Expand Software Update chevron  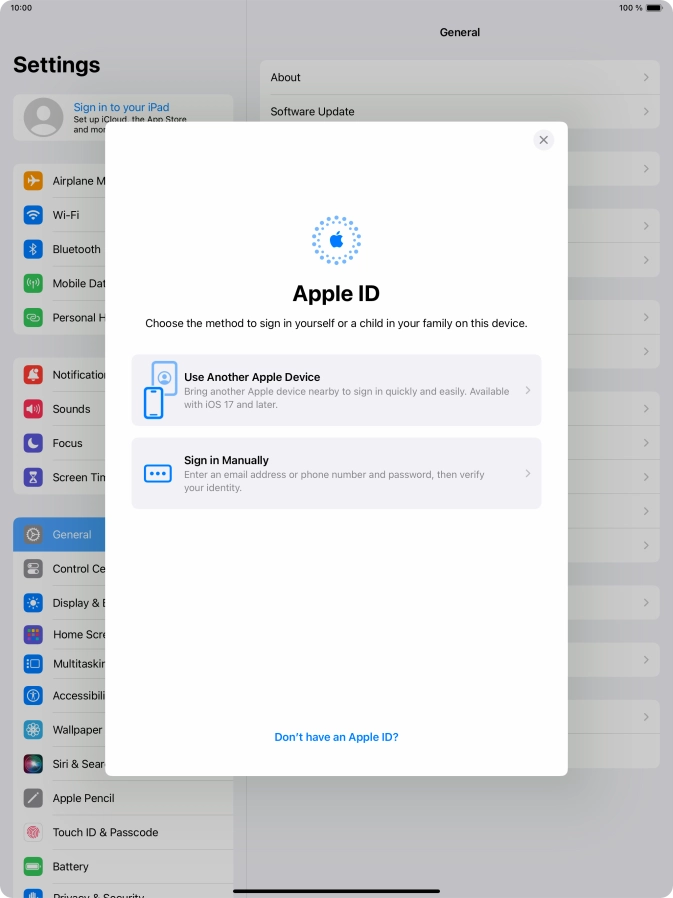click(x=646, y=112)
